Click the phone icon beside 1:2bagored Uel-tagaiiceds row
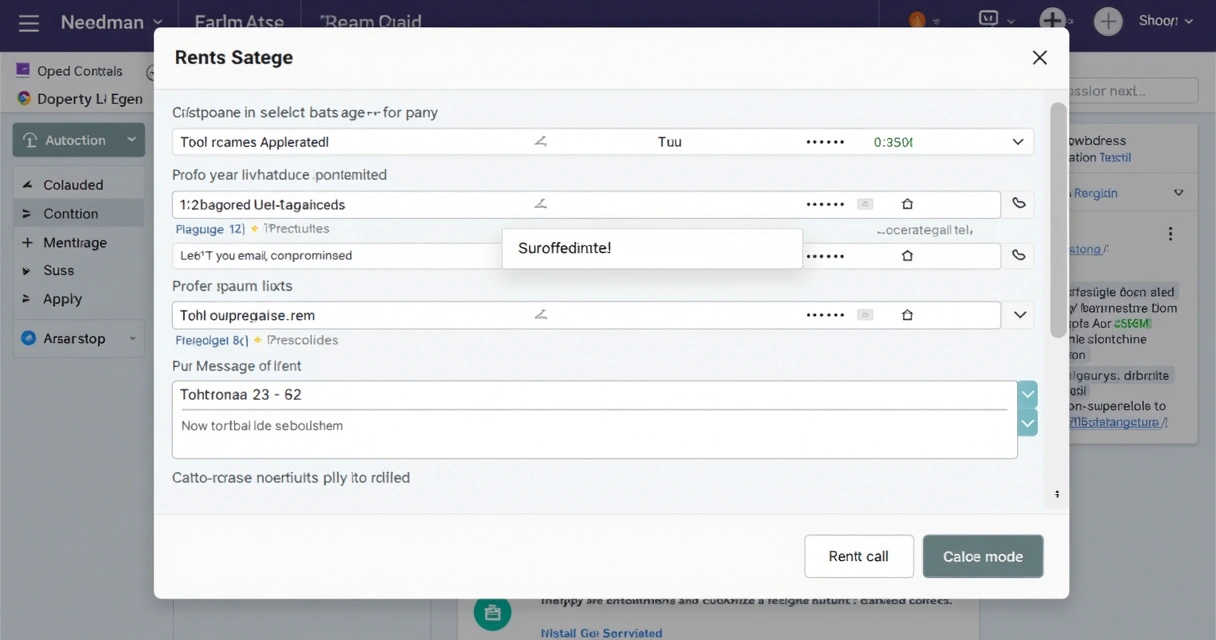Viewport: 1216px width, 640px height. (x=1019, y=203)
